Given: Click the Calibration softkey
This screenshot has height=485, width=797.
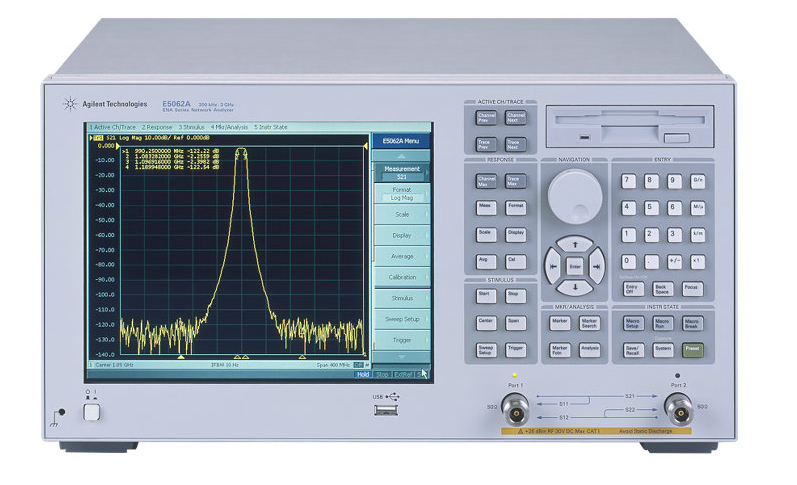Looking at the screenshot, I should (x=401, y=277).
